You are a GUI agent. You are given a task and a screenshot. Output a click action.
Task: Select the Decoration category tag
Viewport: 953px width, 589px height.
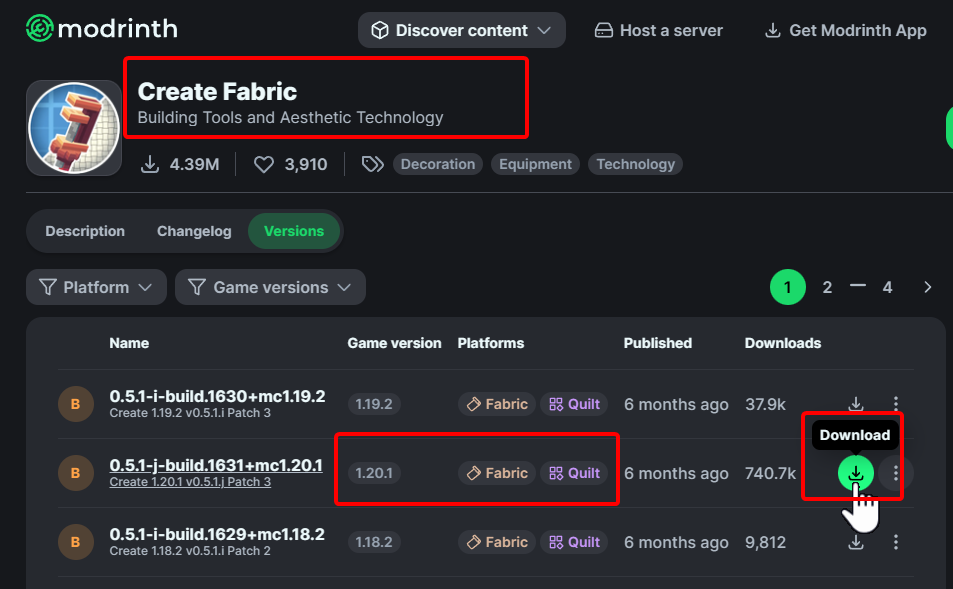point(438,164)
